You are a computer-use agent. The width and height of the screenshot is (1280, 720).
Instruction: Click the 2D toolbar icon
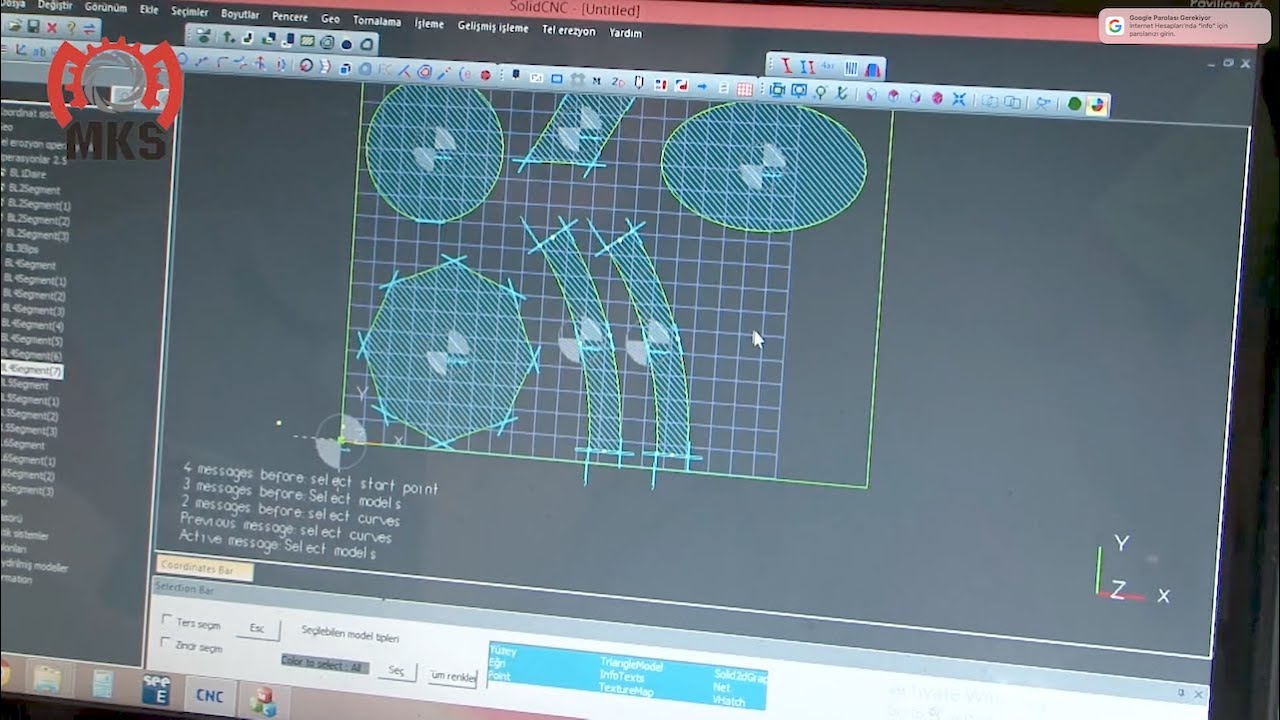[x=617, y=82]
